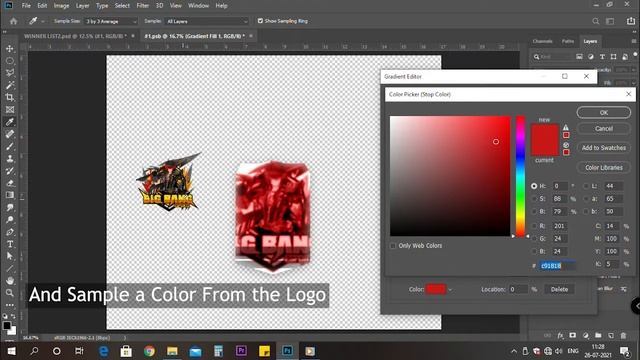This screenshot has width=640, height=360.
Task: Select the Healing Brush tool
Action: click(10, 134)
